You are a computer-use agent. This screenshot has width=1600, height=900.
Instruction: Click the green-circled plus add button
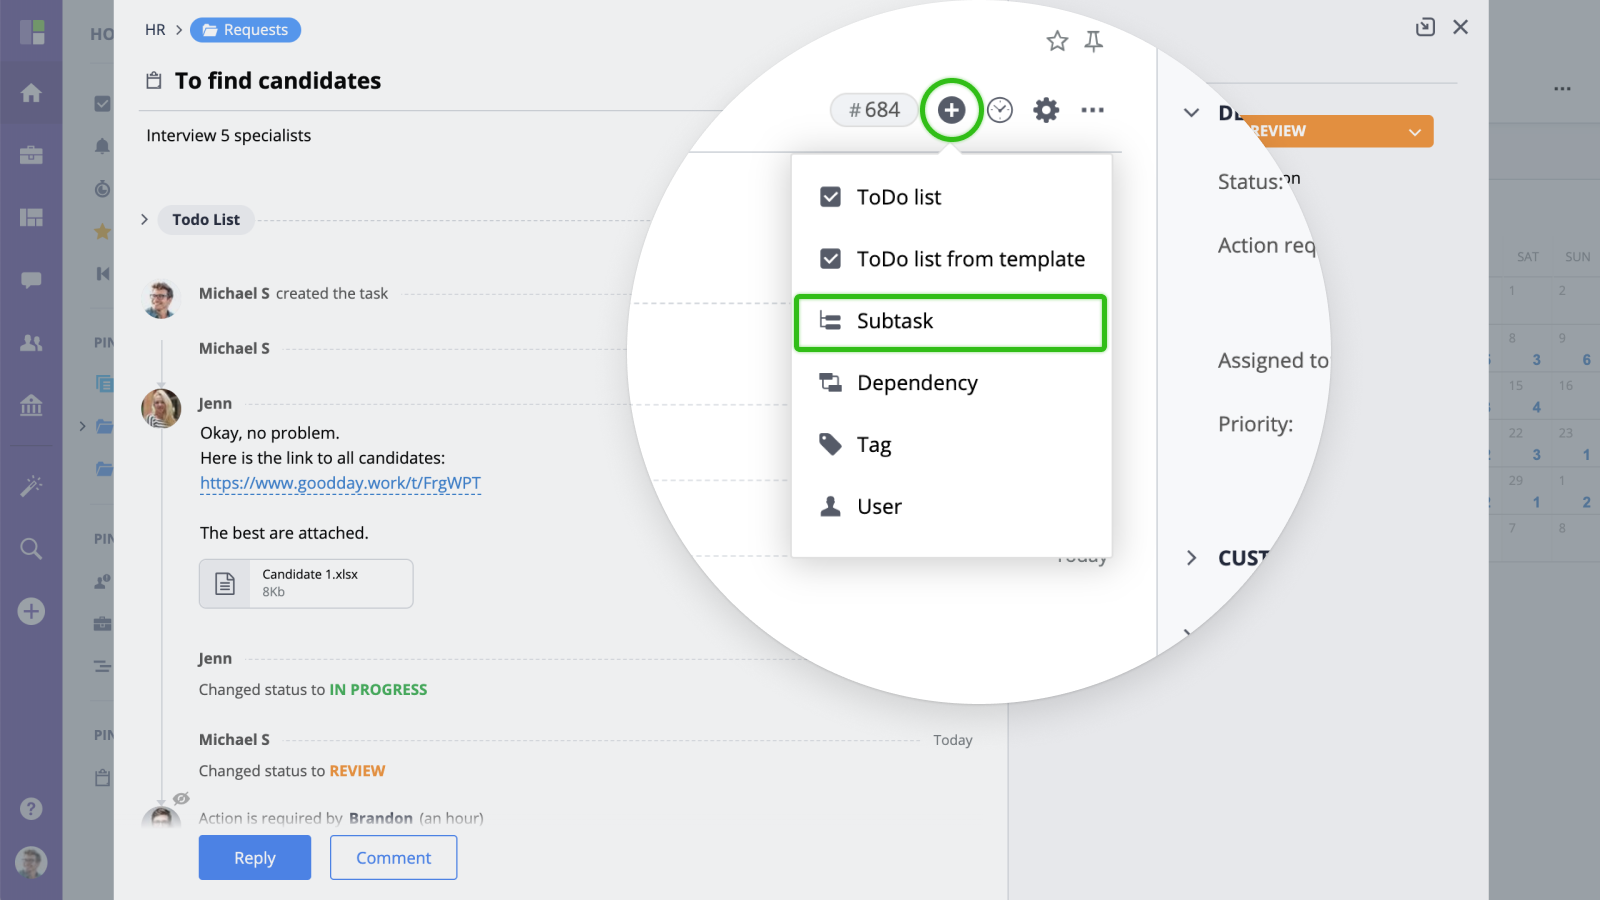point(951,110)
